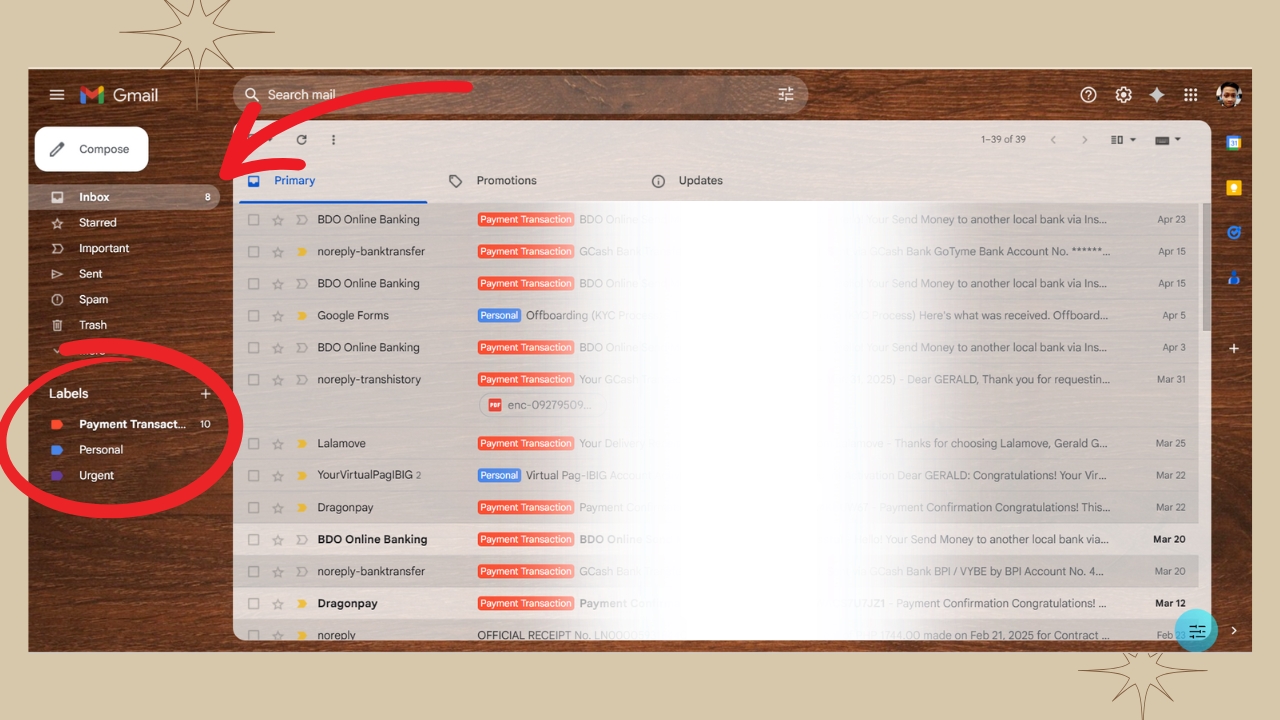Tick the Lalamove email checkbox

coord(253,443)
